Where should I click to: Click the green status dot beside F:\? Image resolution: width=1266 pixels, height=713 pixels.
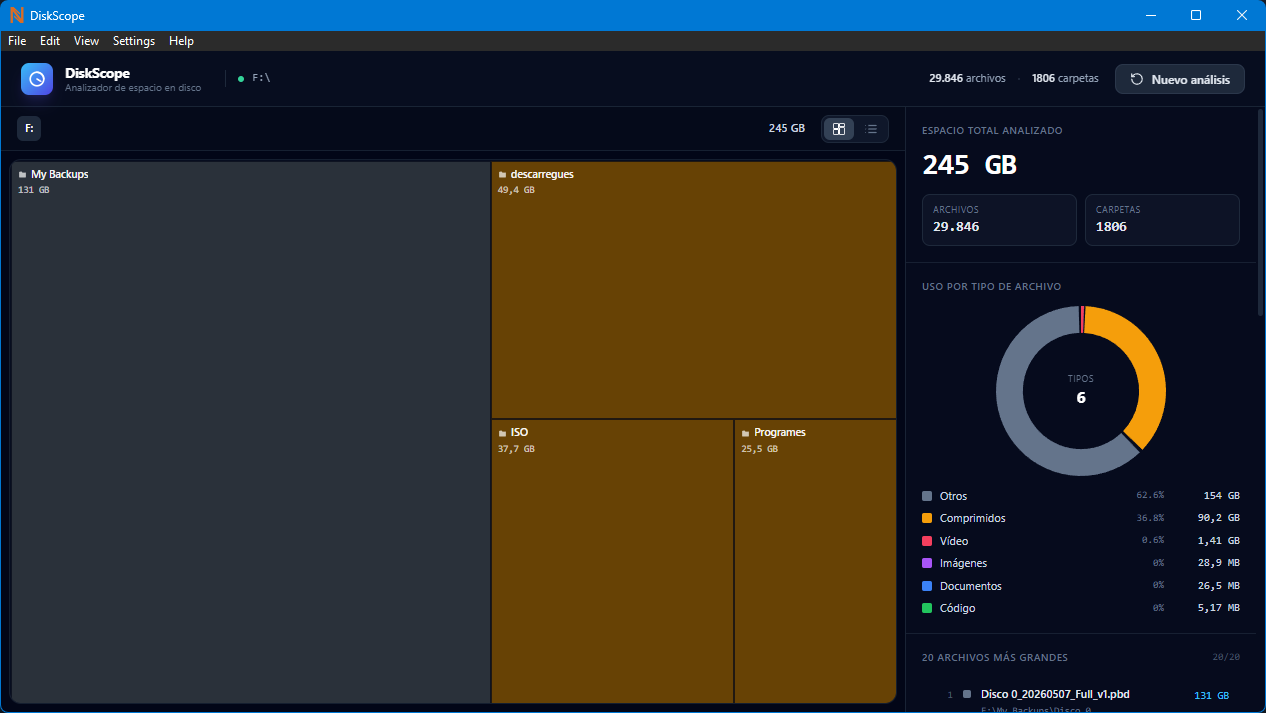click(x=241, y=78)
